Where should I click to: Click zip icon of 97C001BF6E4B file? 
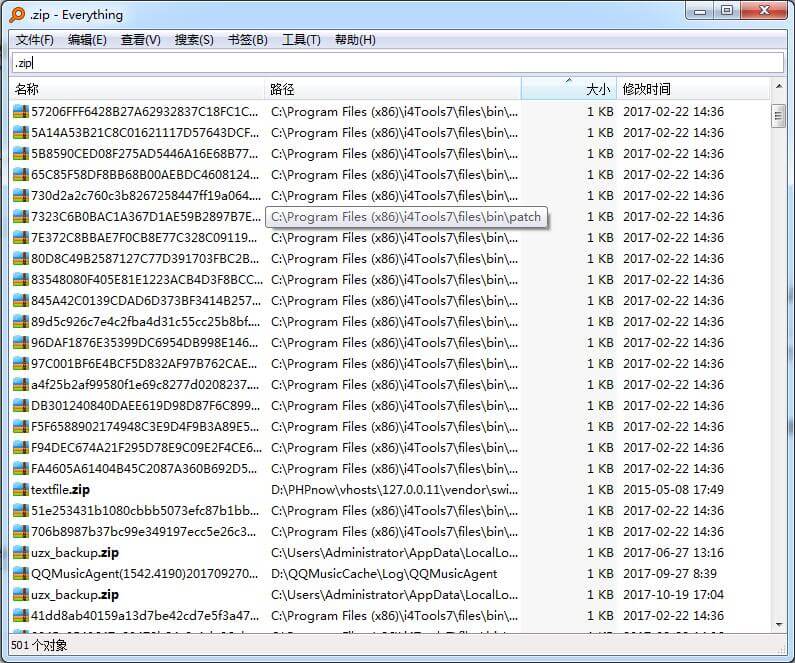point(21,364)
